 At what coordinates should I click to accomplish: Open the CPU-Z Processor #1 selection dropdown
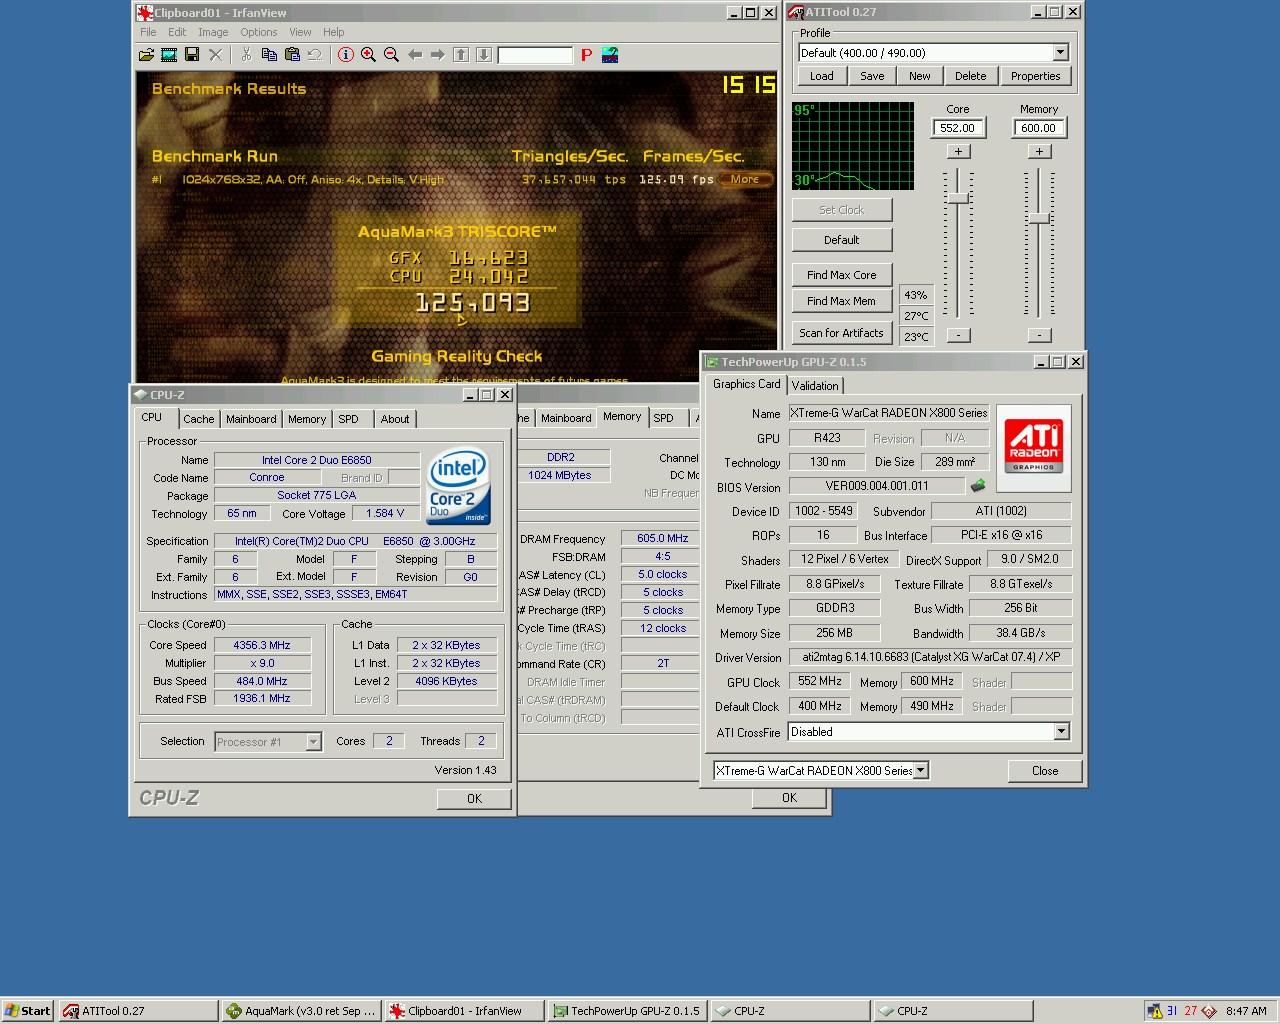coord(313,741)
